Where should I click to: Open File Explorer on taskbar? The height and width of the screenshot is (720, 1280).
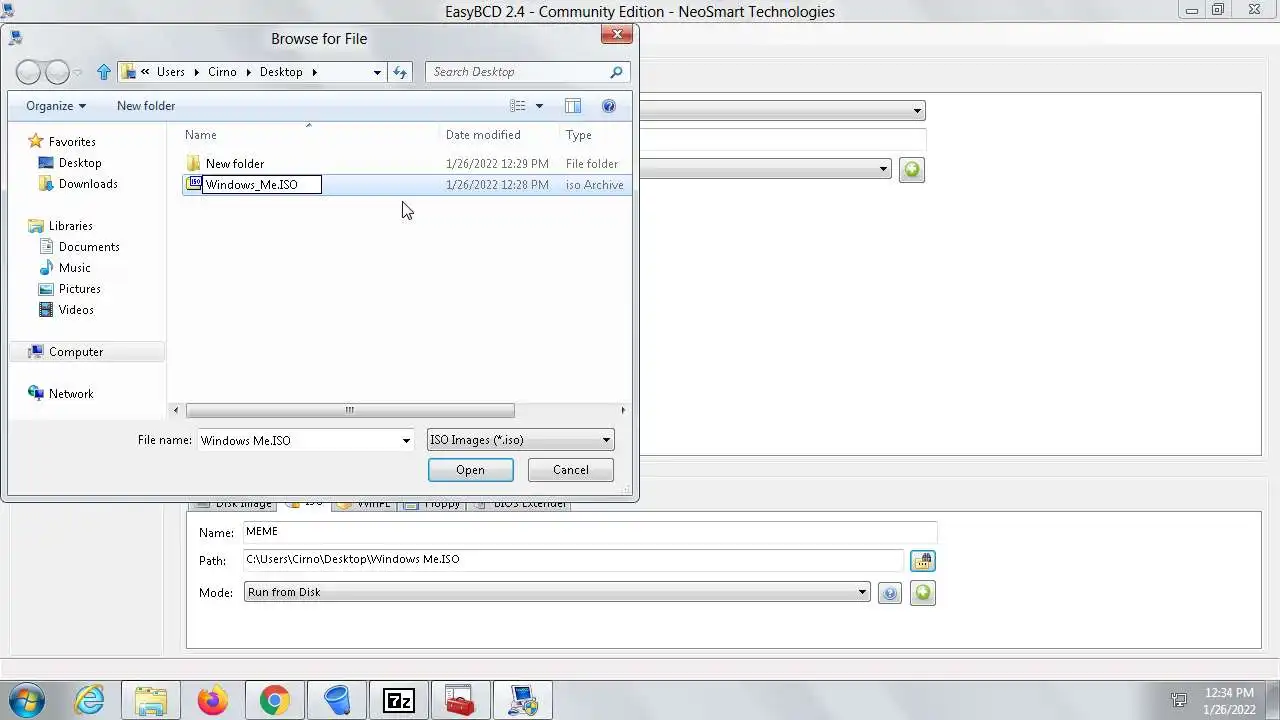(151, 701)
